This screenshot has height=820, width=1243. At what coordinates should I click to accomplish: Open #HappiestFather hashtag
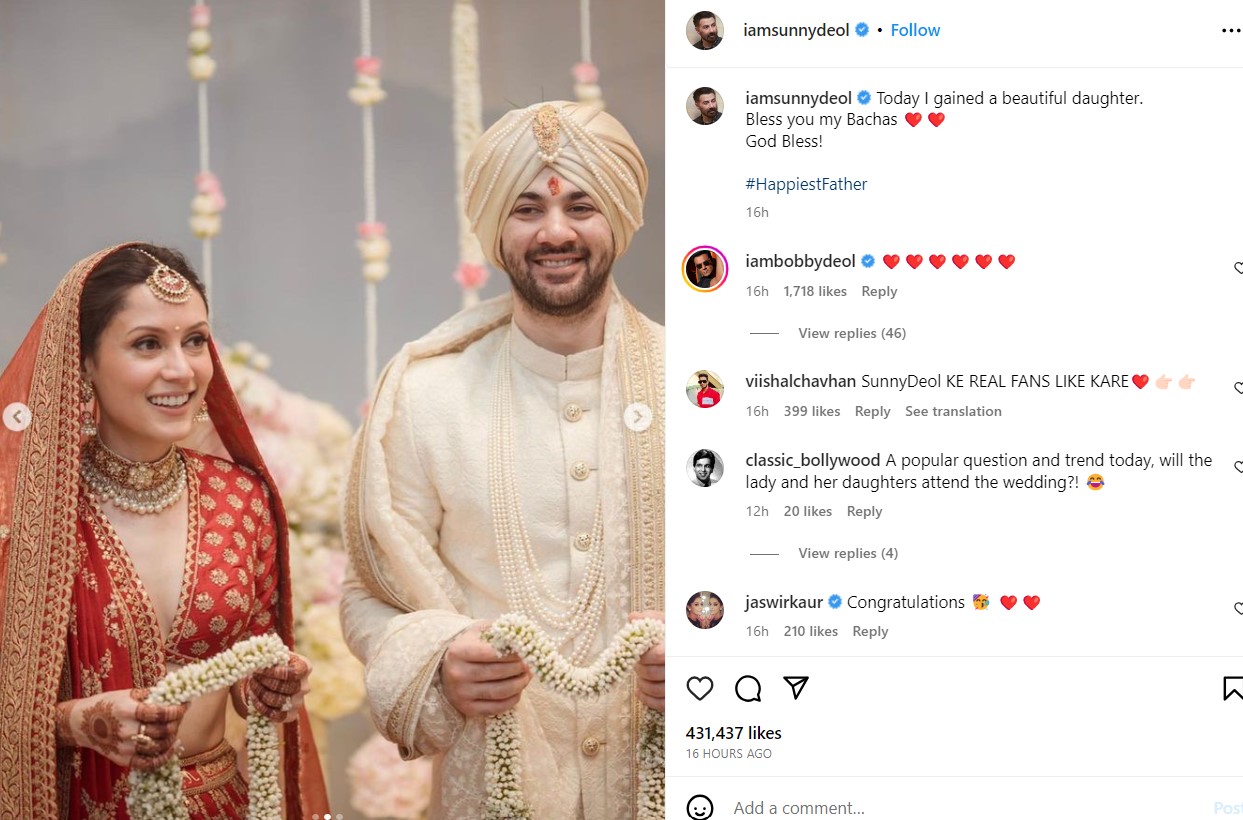point(806,184)
